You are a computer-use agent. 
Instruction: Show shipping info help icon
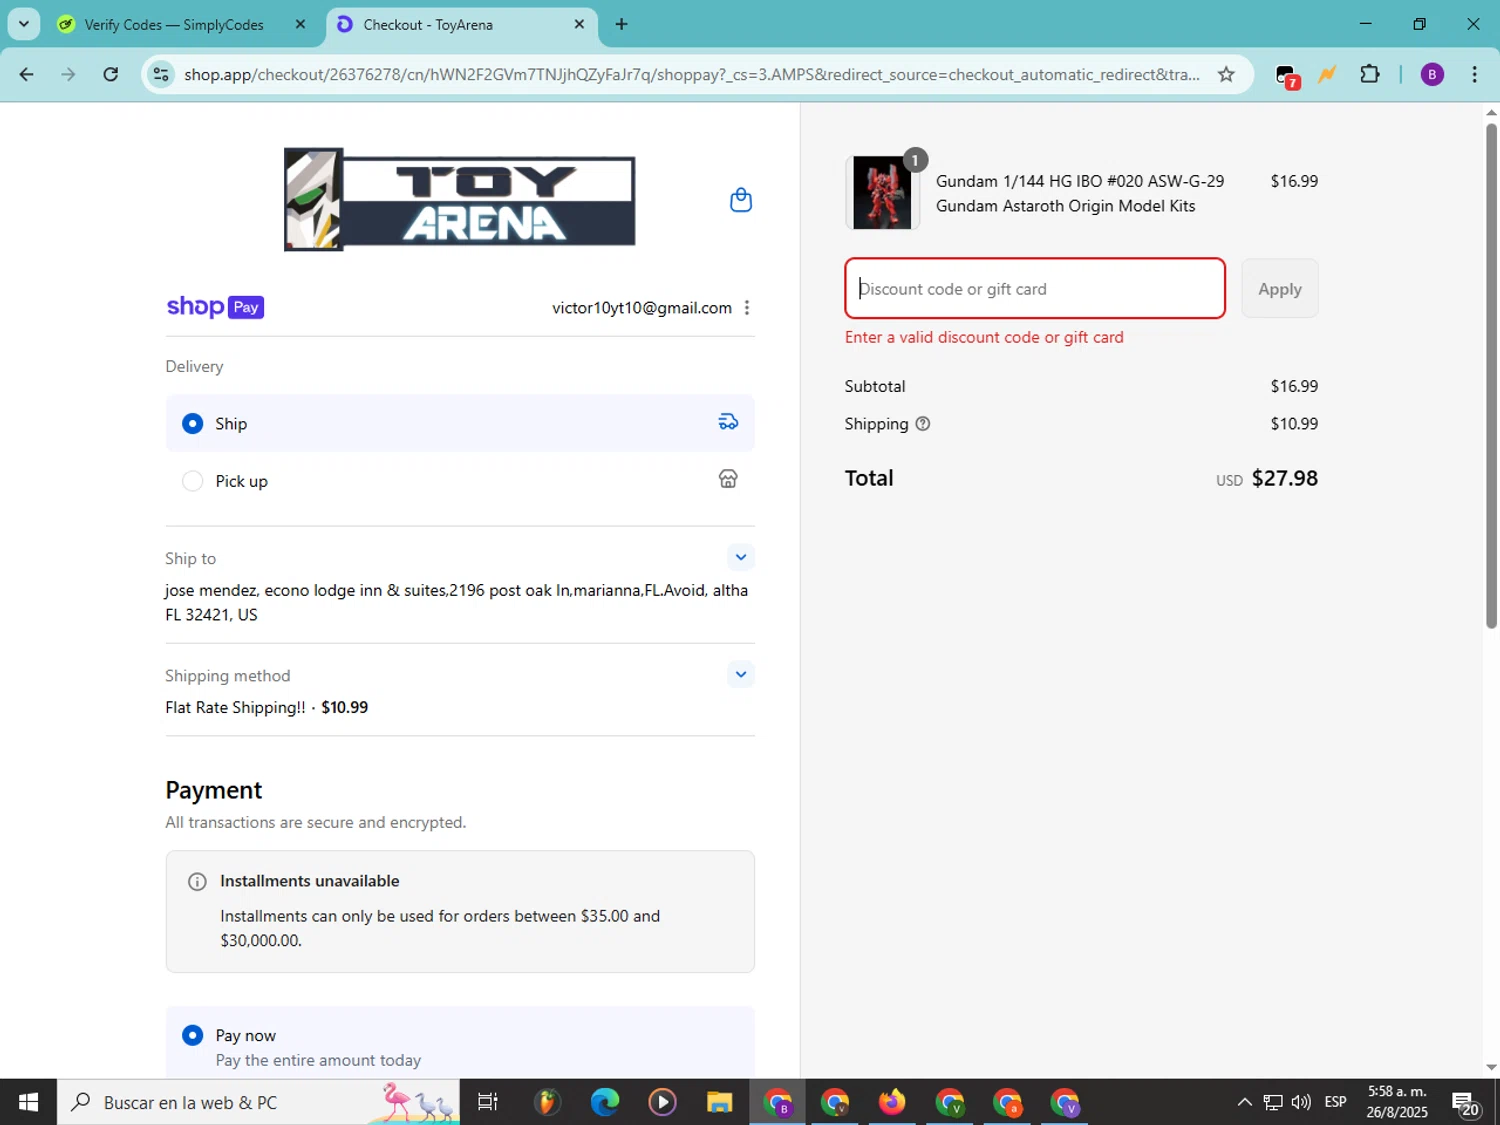[923, 424]
